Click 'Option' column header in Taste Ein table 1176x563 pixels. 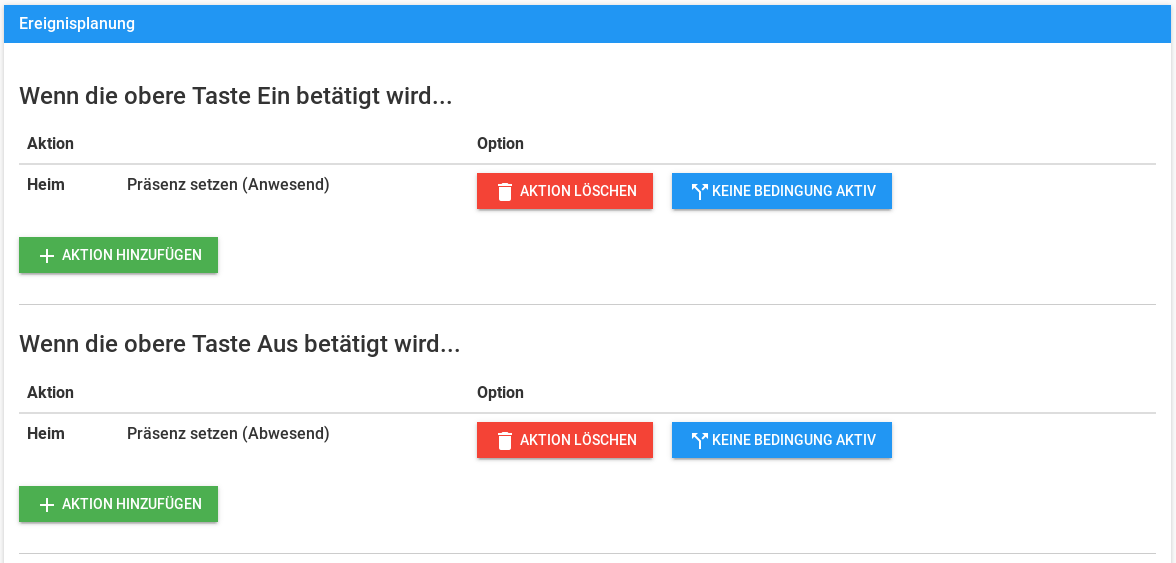click(x=500, y=144)
